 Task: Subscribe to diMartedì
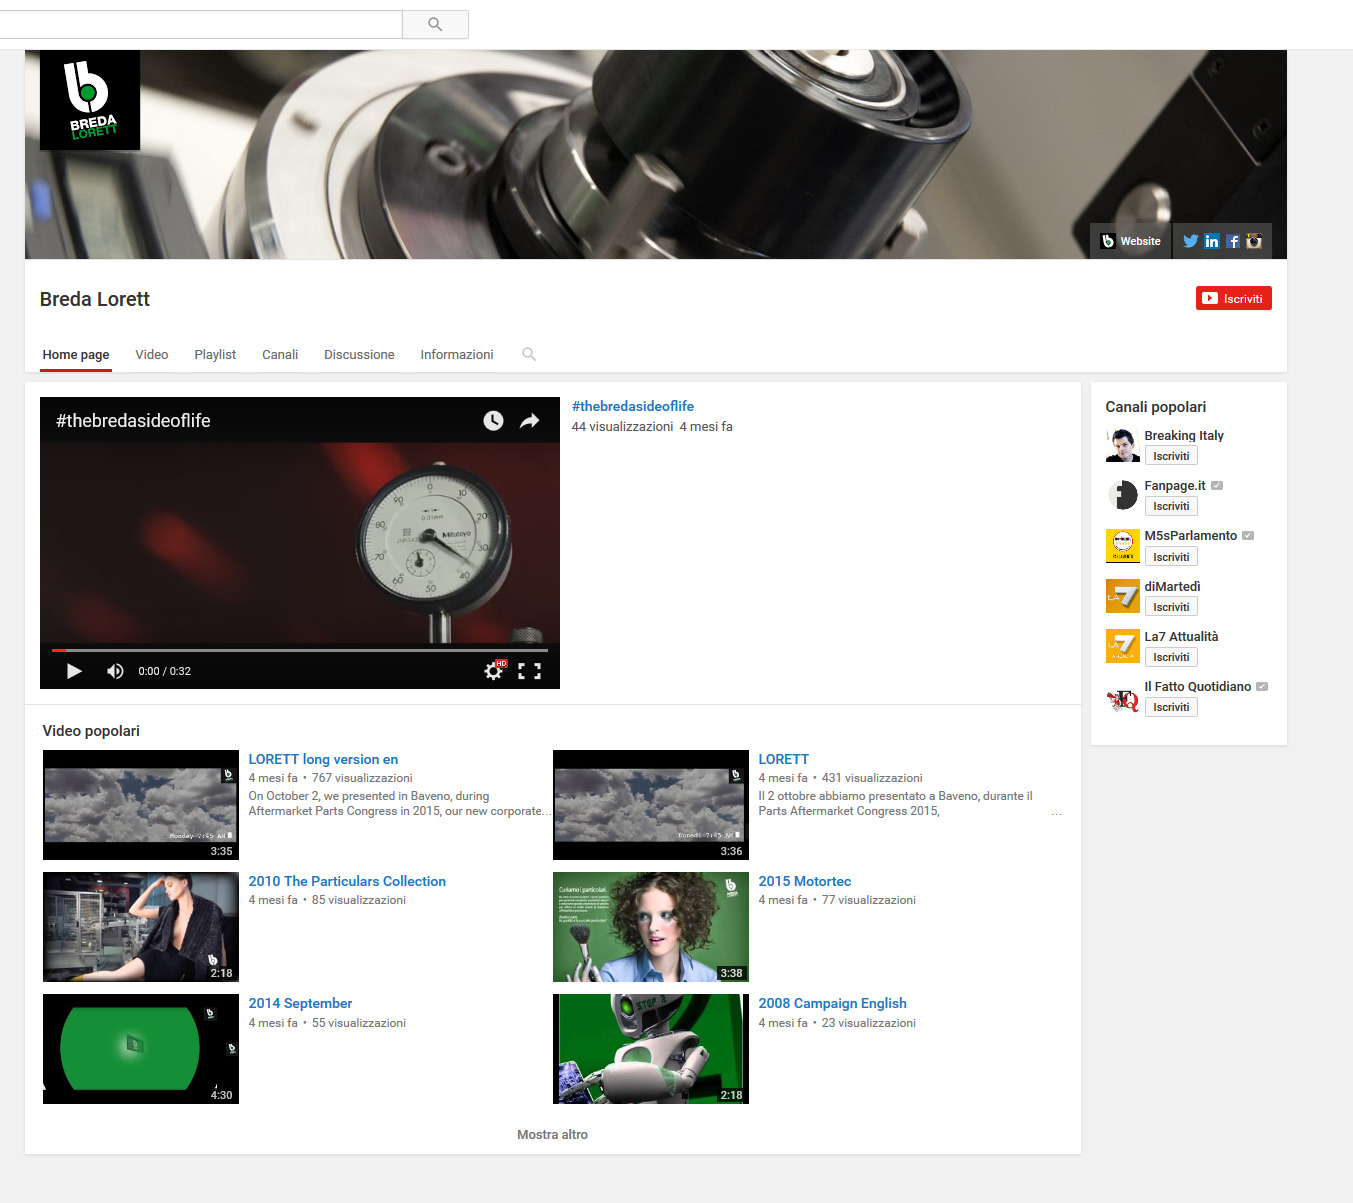click(1171, 607)
